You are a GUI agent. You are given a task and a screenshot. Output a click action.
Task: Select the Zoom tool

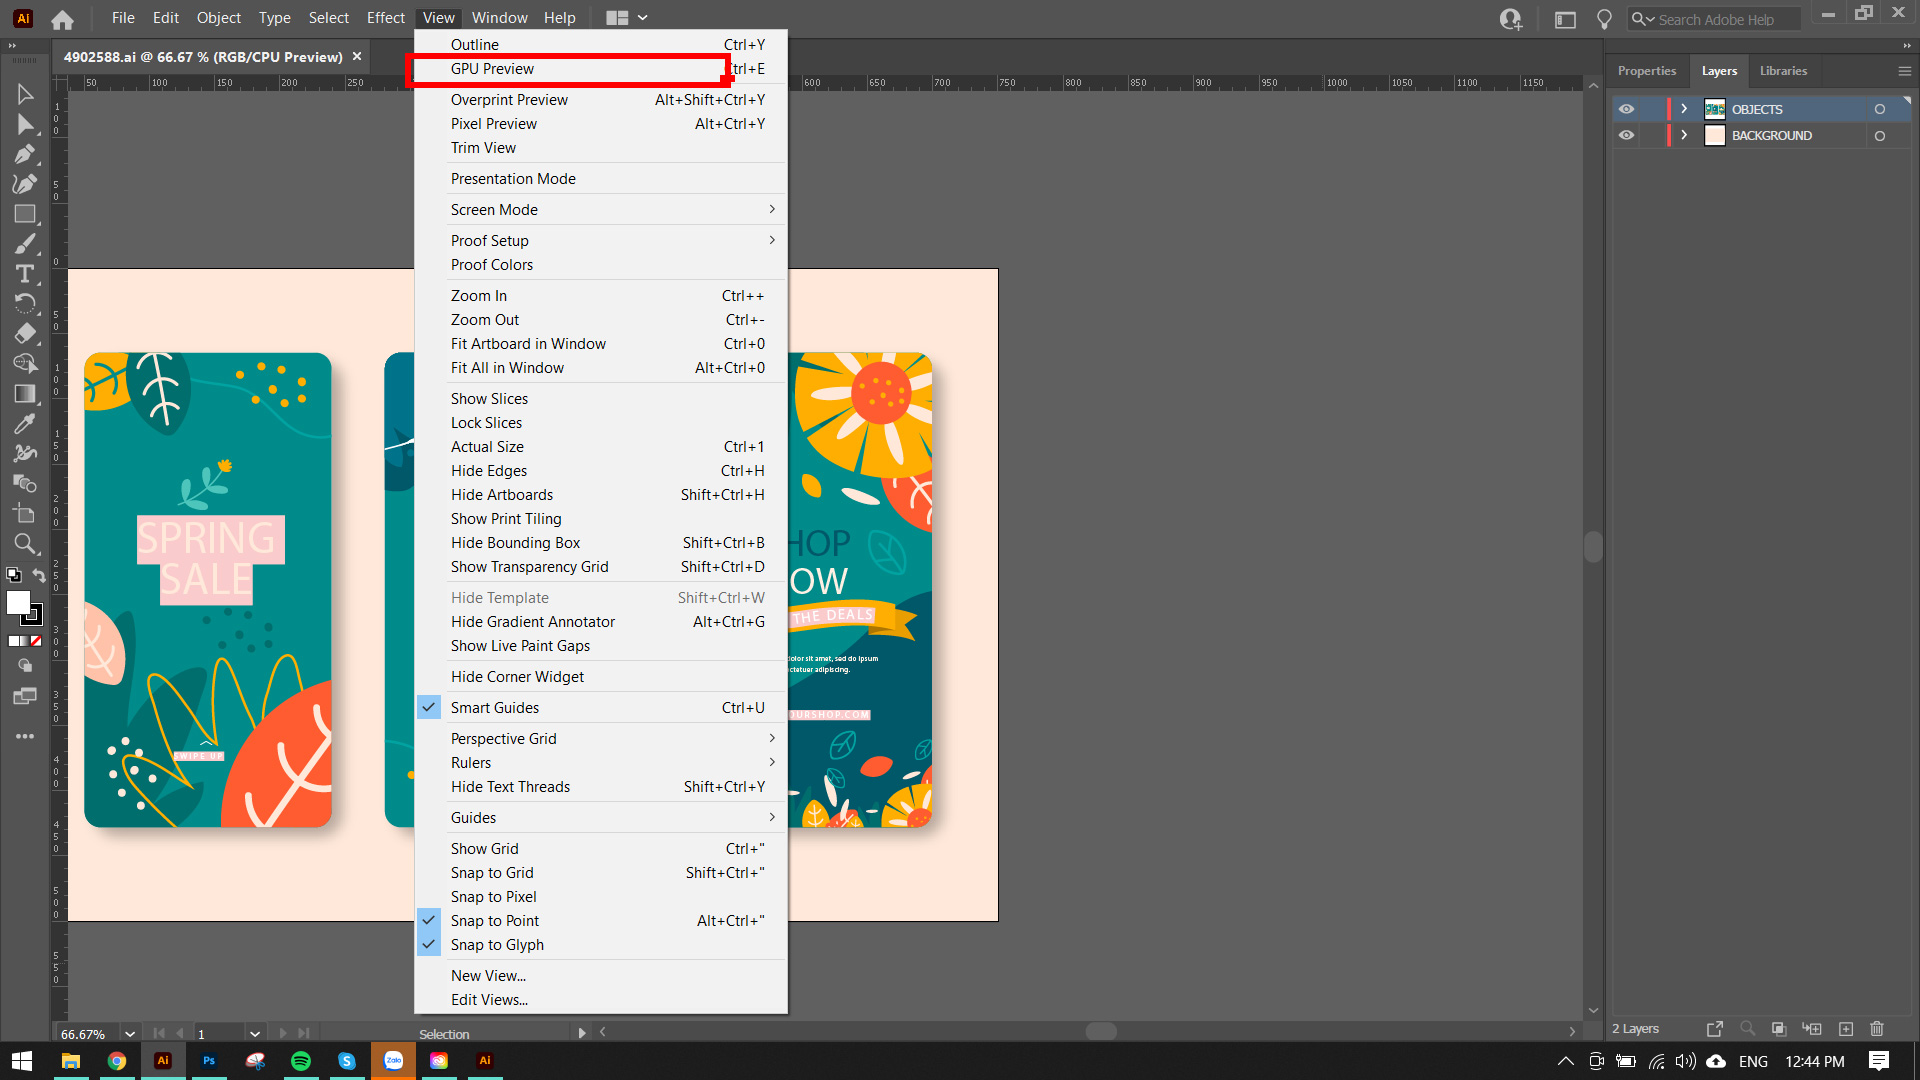[x=25, y=544]
